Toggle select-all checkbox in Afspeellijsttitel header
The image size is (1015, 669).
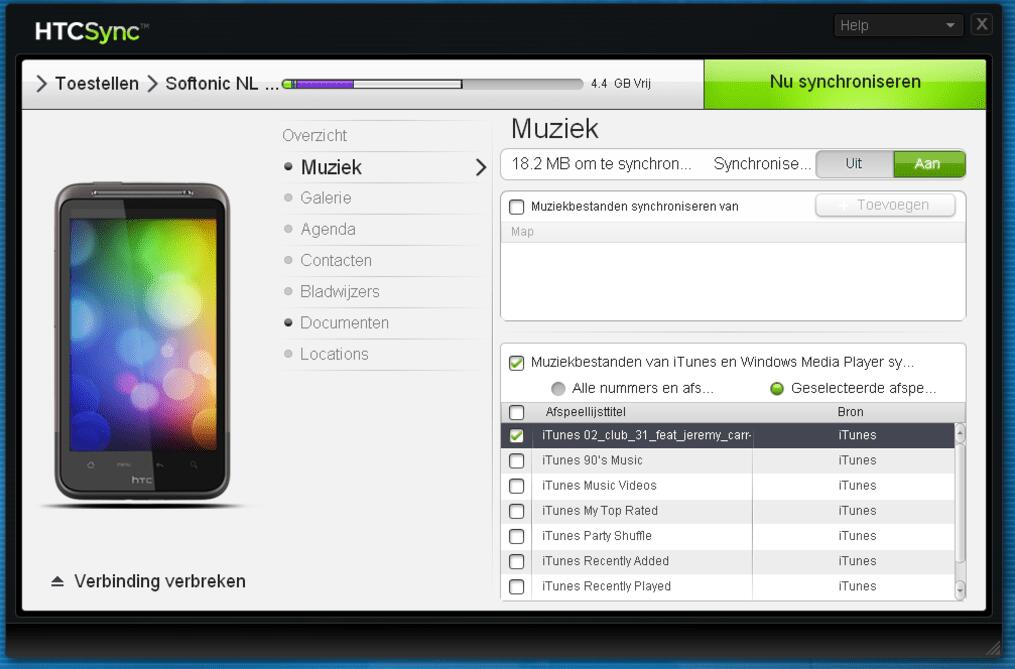(516, 413)
